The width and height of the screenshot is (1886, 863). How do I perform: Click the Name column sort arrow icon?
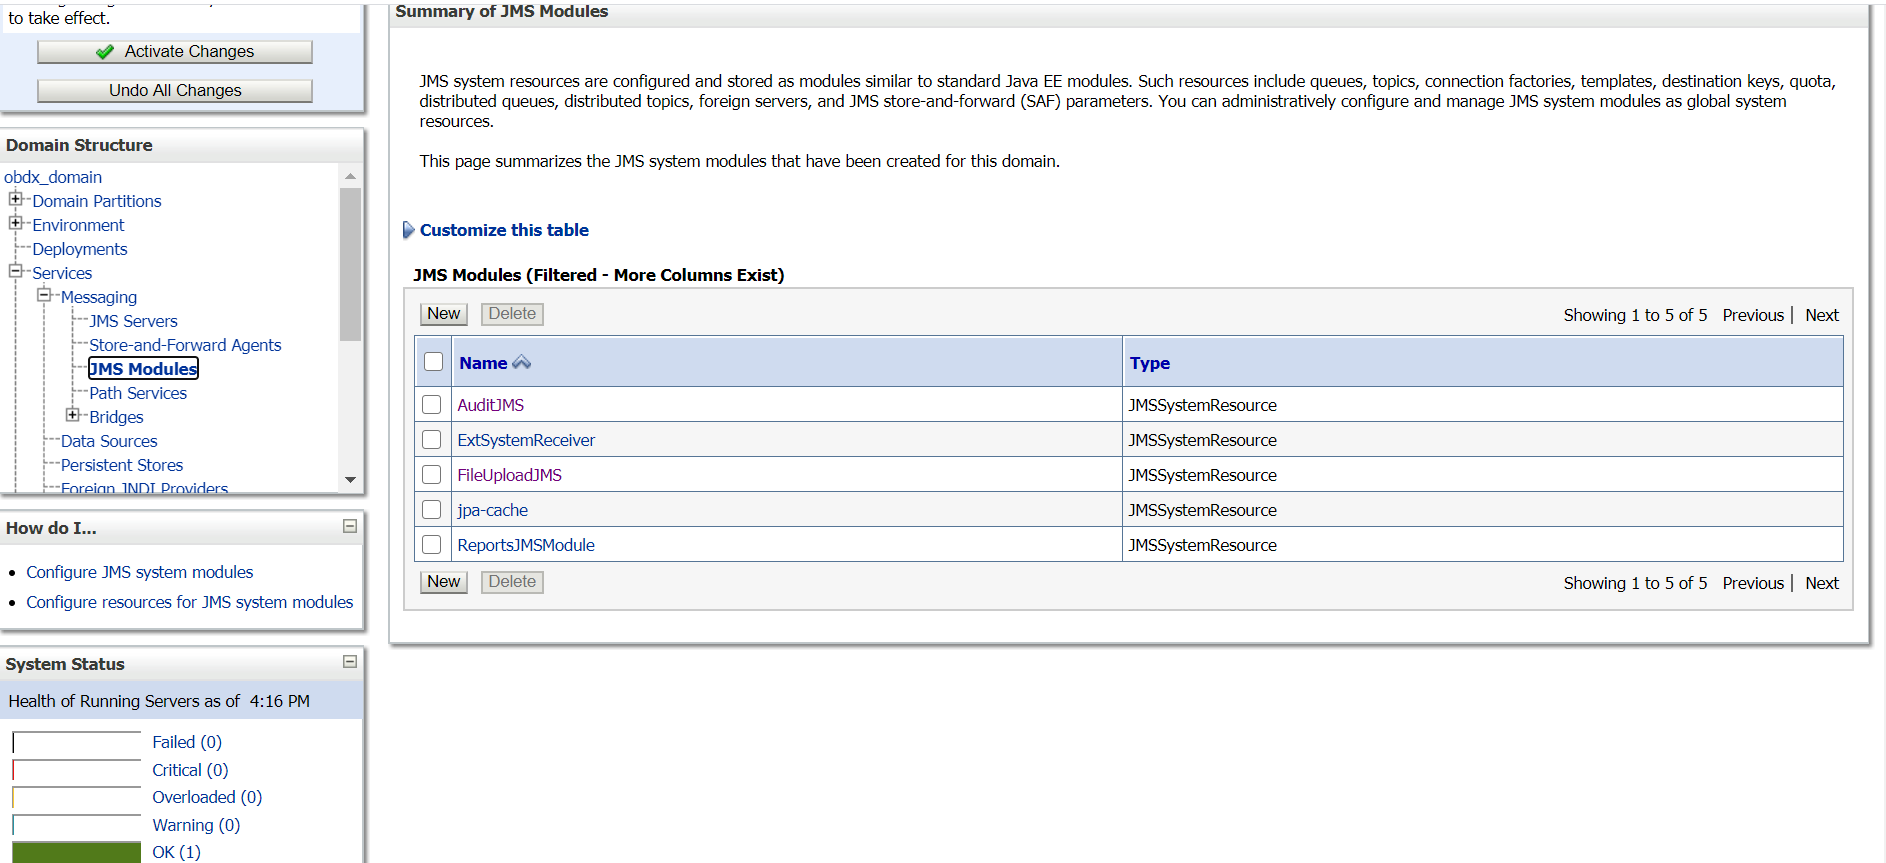pyautogui.click(x=521, y=363)
